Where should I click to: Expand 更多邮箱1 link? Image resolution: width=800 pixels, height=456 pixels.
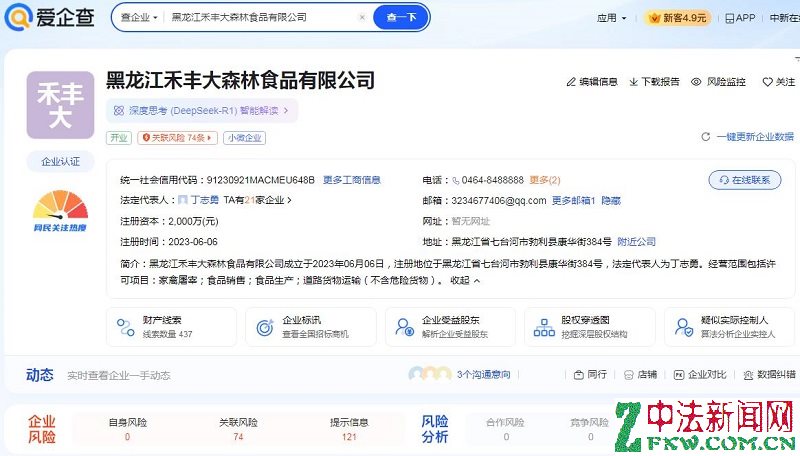point(573,200)
